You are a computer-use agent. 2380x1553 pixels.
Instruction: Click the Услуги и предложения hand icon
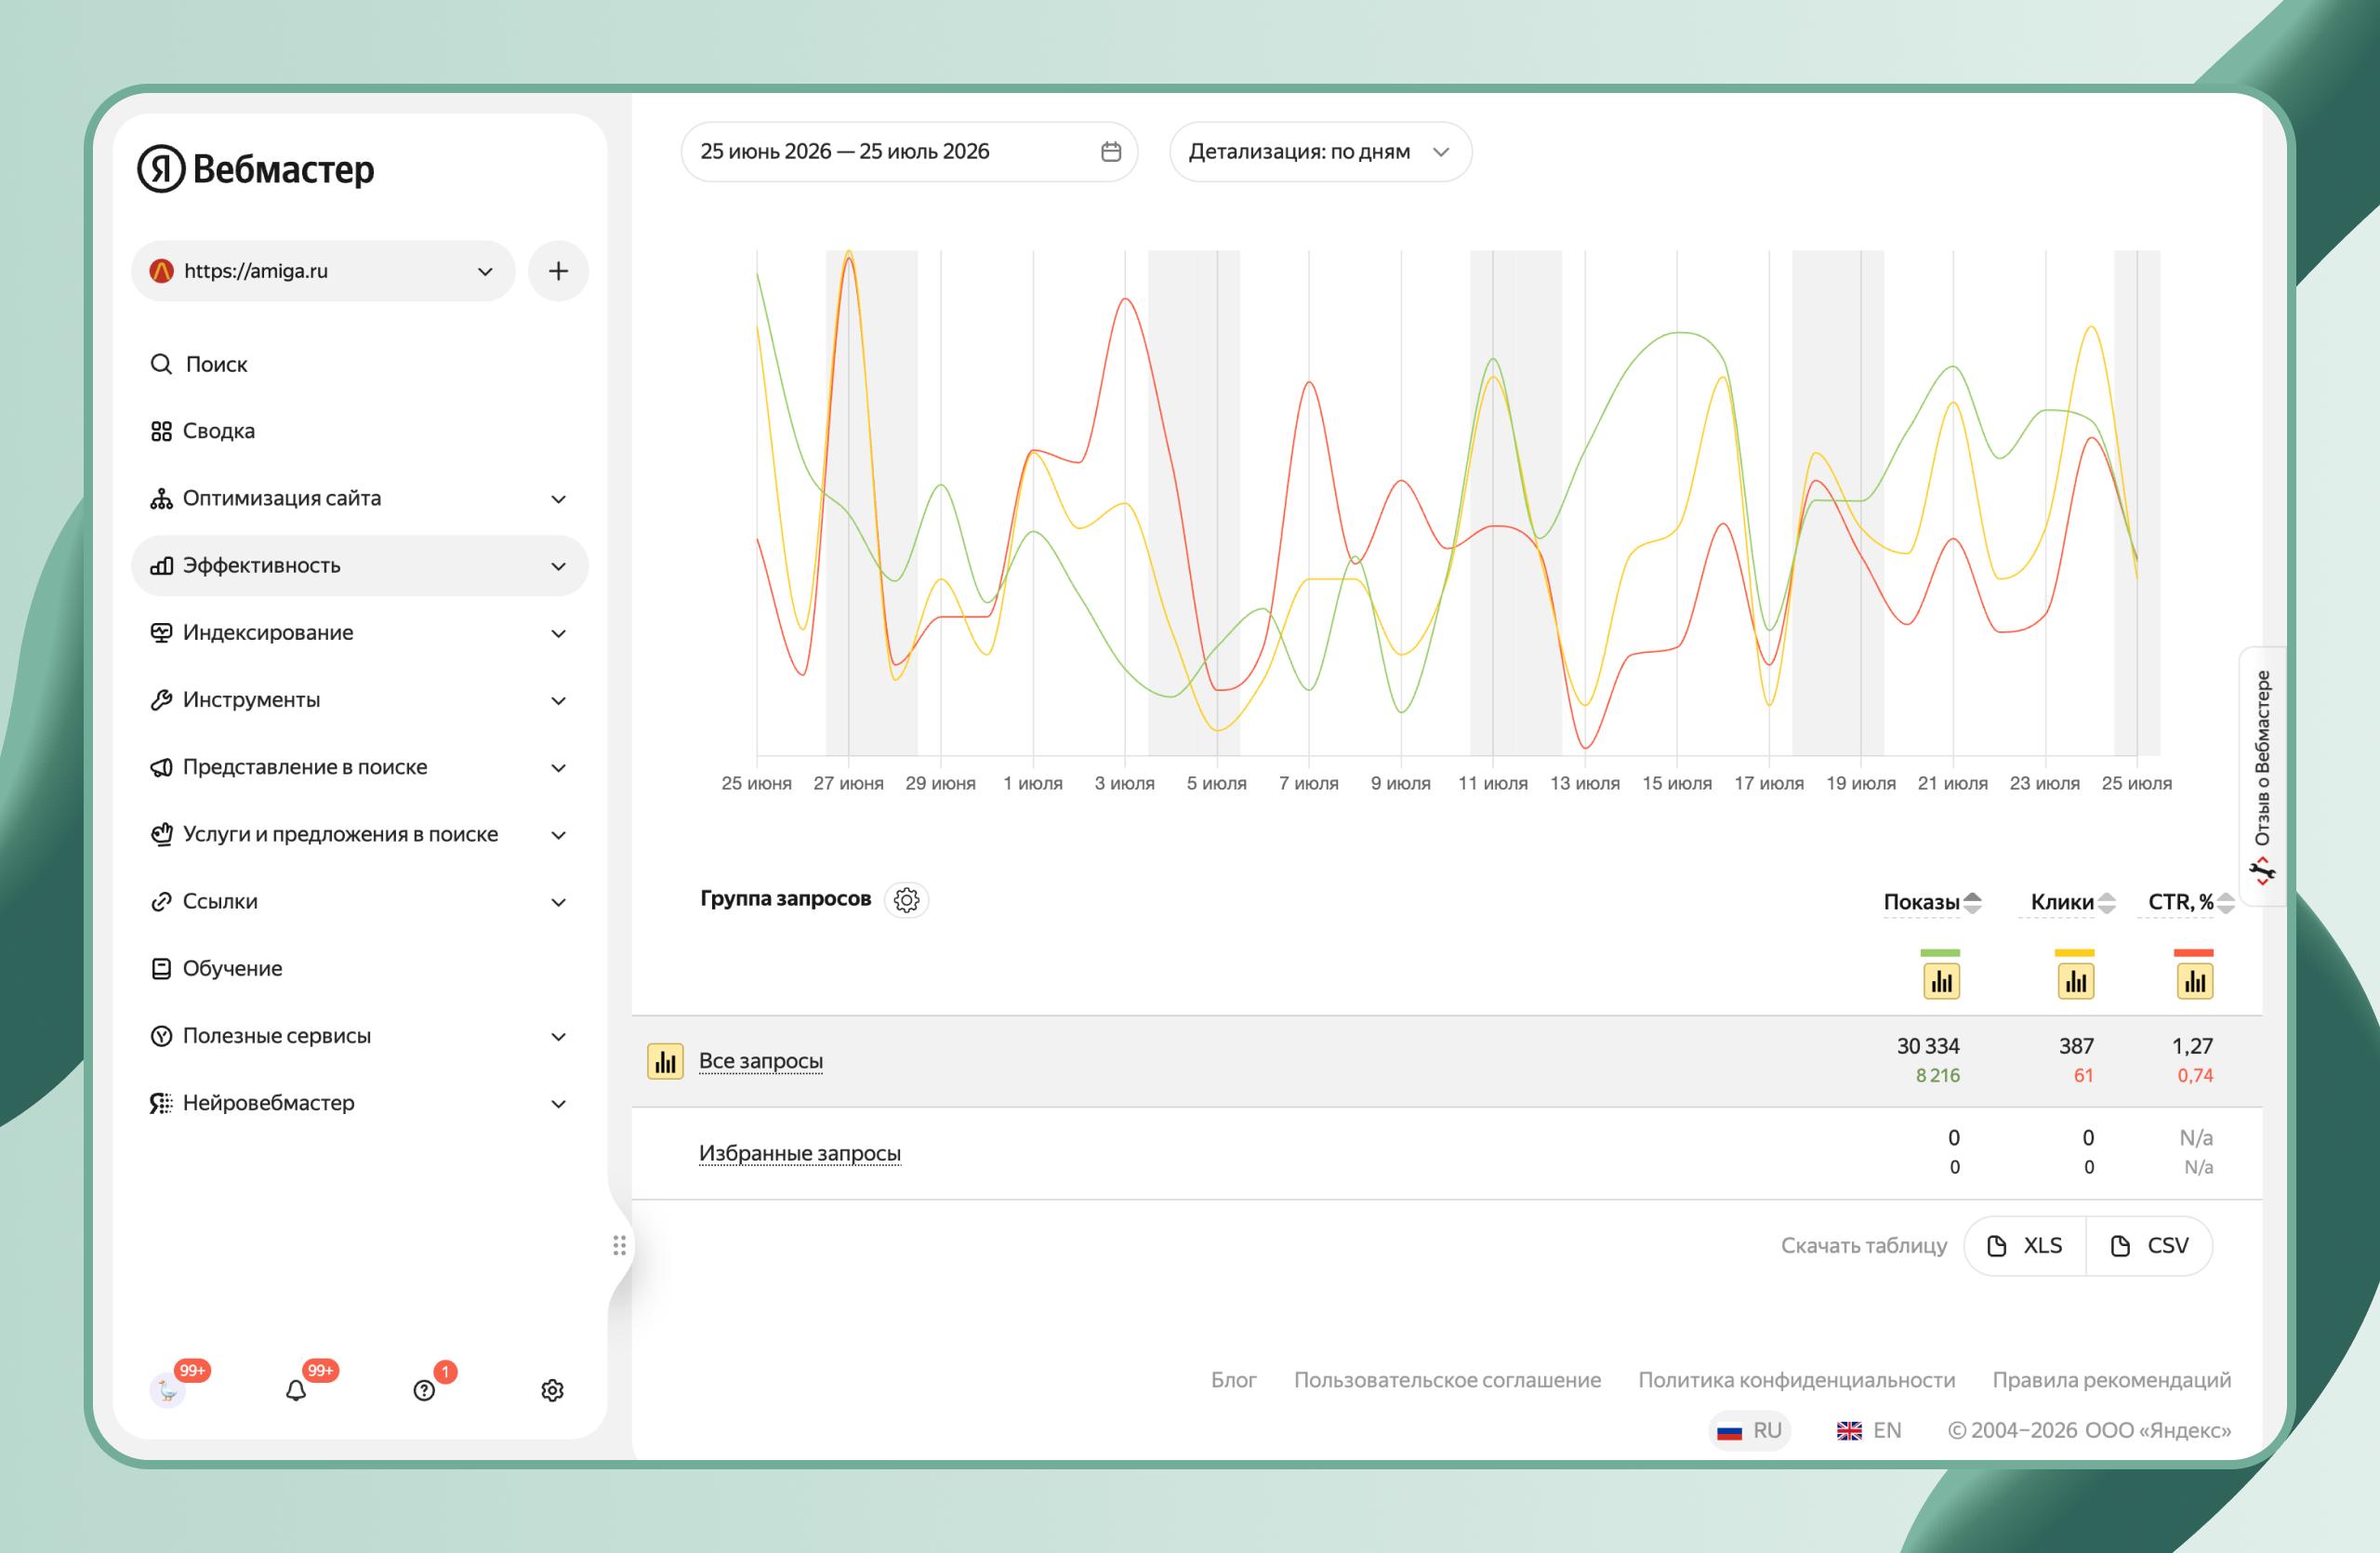161,834
